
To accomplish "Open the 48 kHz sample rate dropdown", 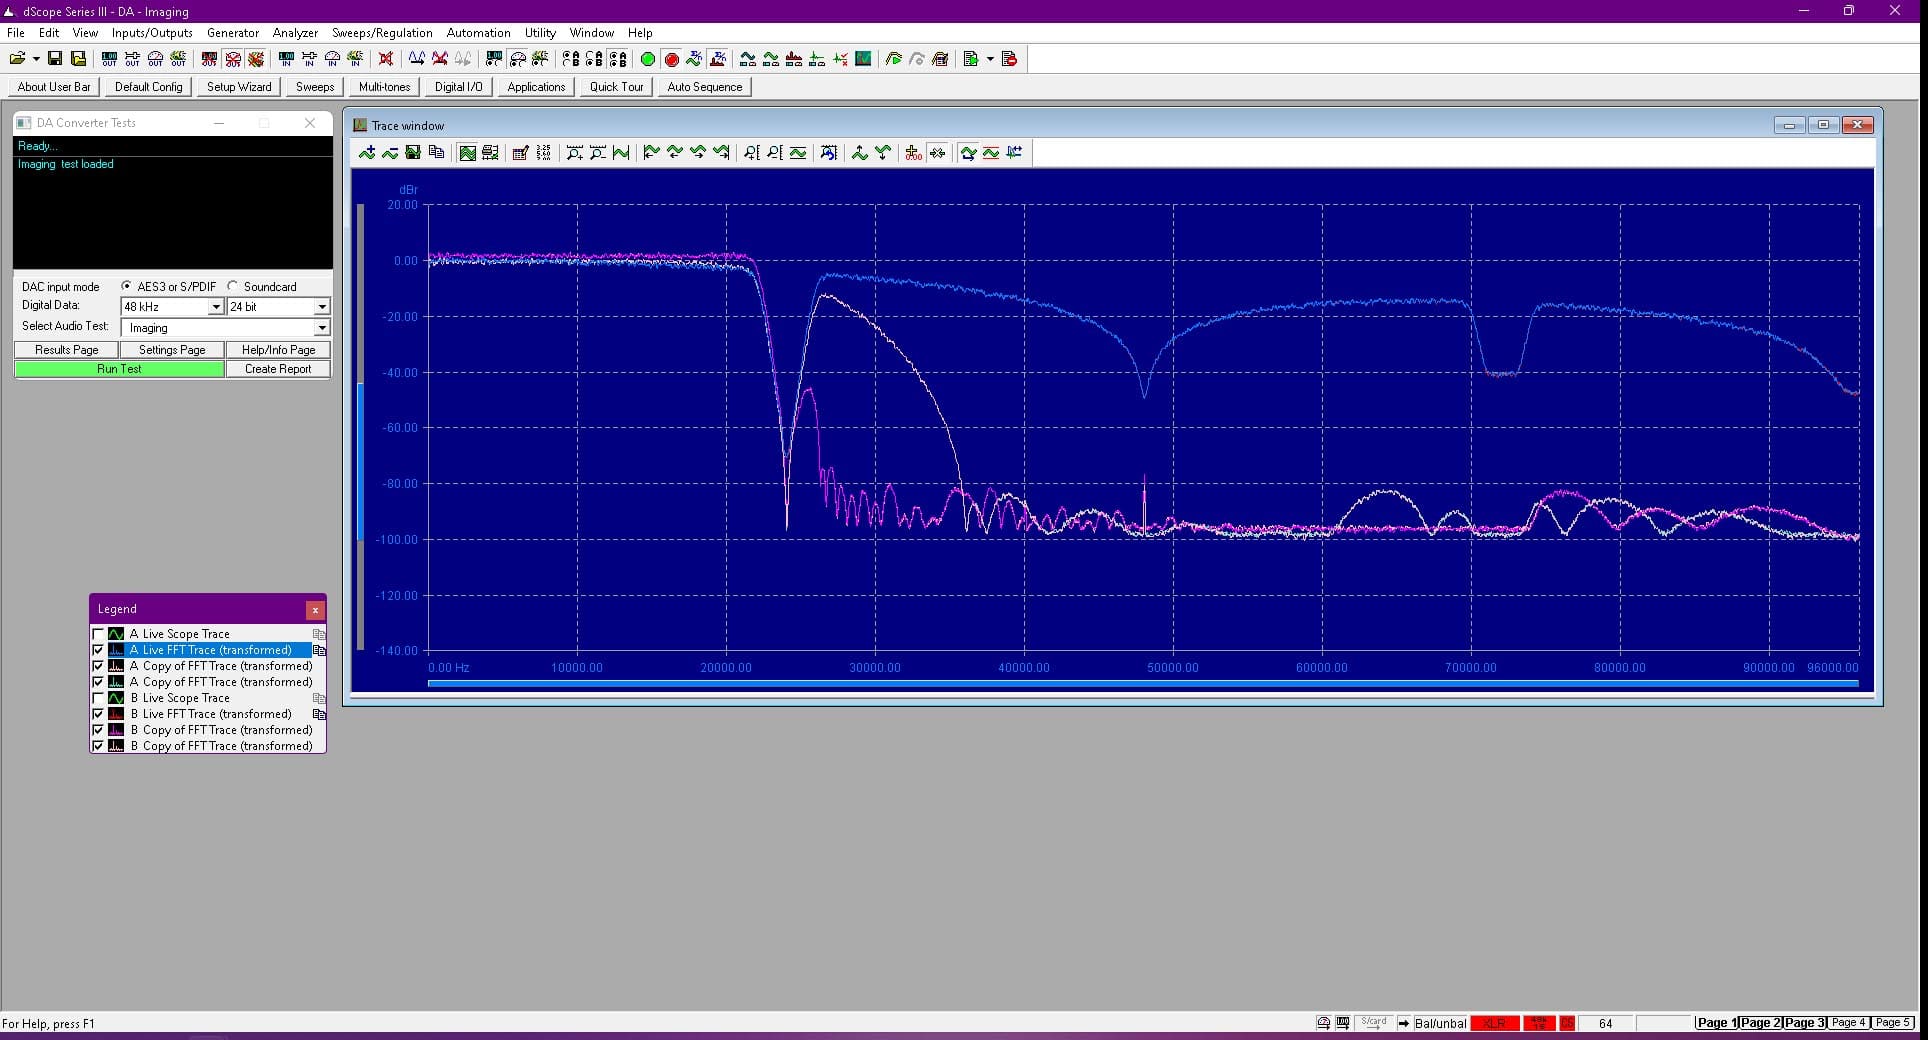I will click(215, 307).
